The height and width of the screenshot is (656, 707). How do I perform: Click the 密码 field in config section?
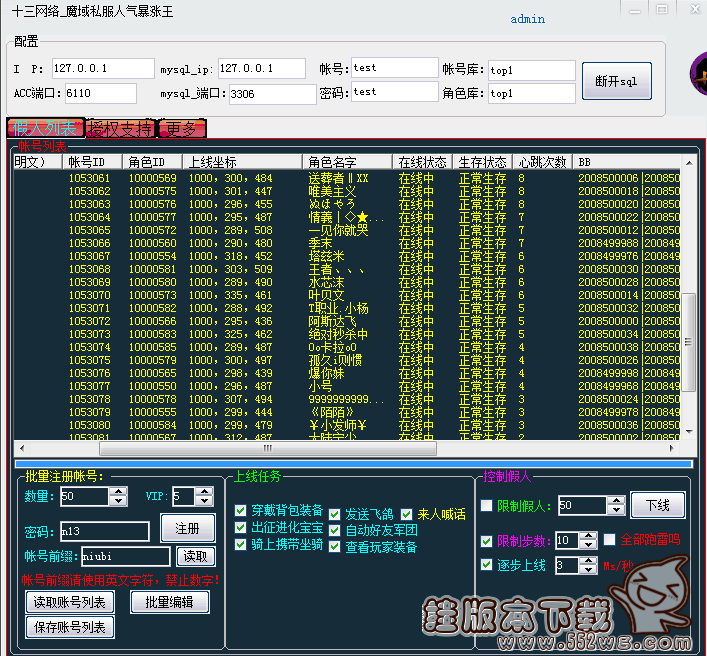(395, 92)
